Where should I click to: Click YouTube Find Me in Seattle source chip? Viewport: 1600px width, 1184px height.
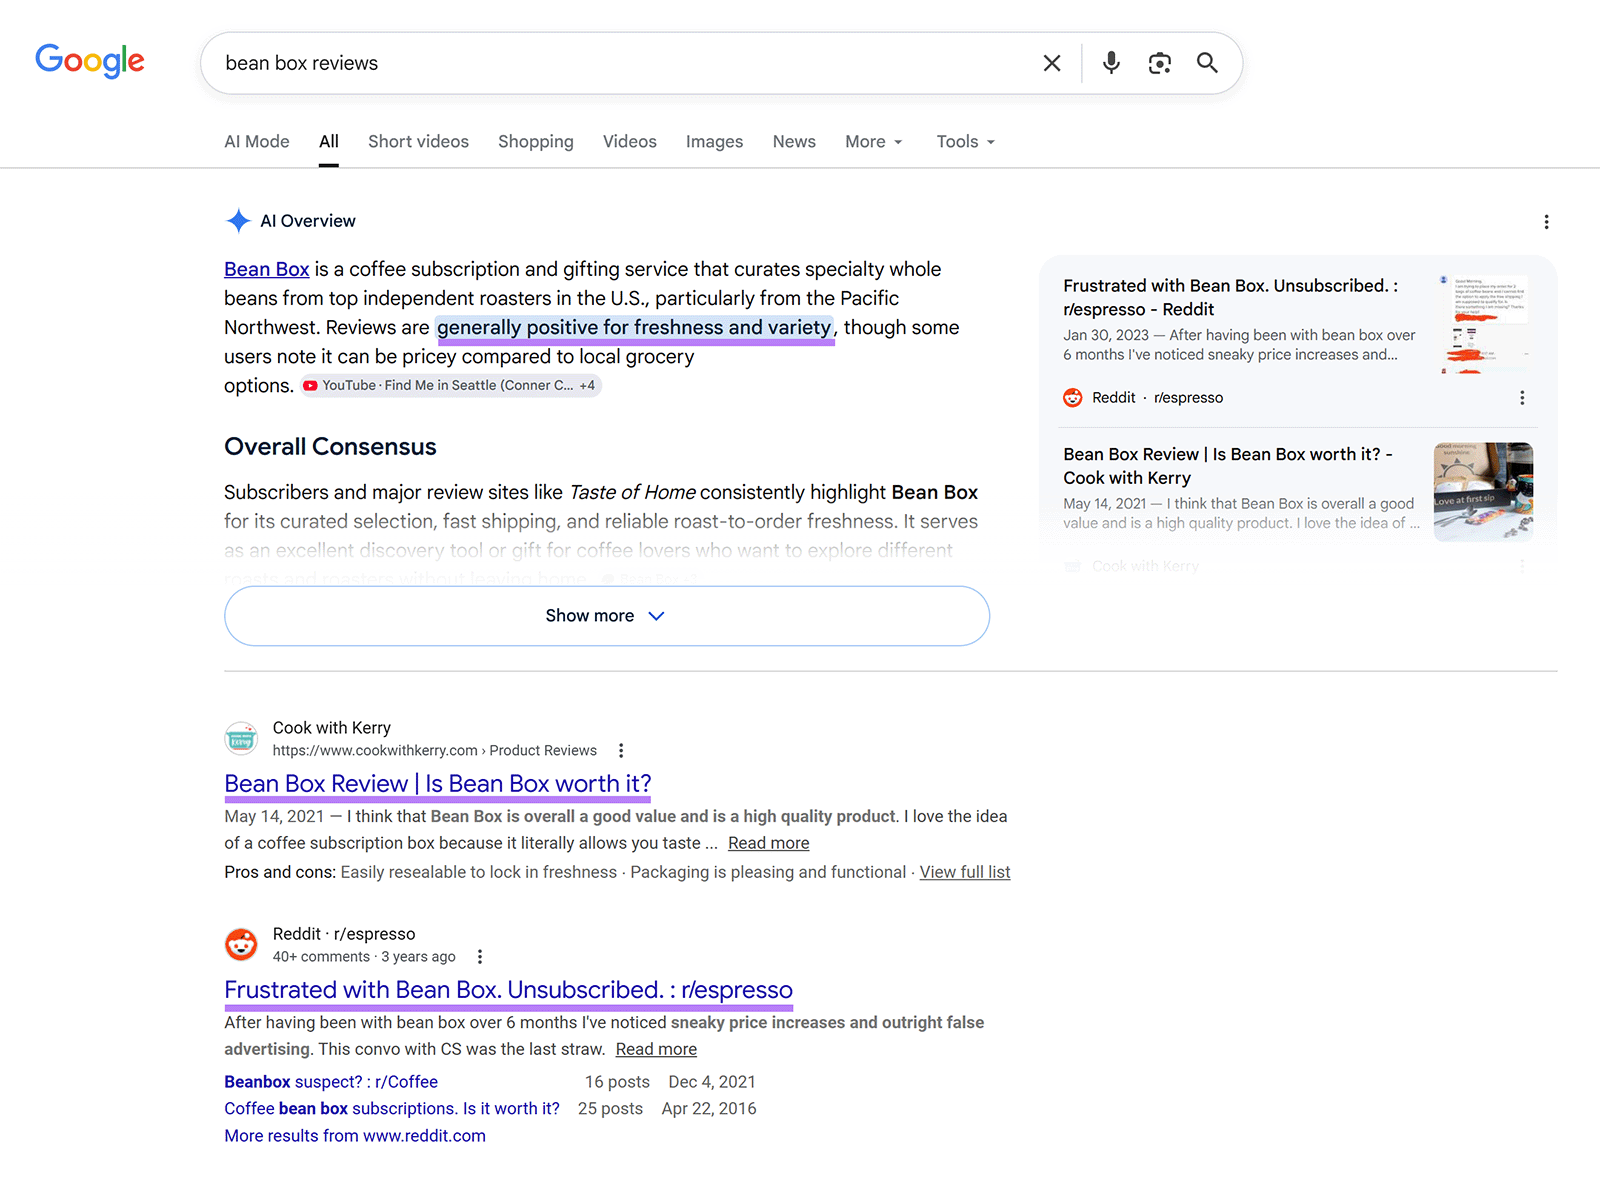coord(452,386)
